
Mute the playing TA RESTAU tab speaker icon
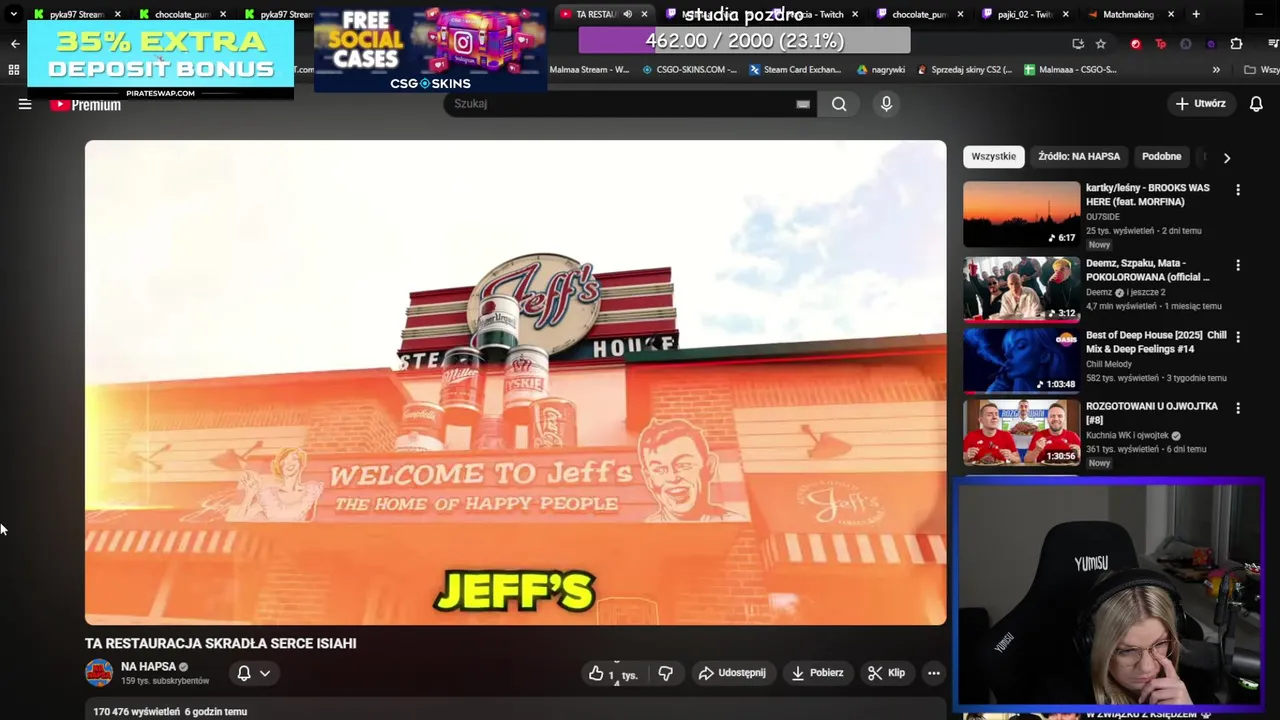[x=627, y=14]
